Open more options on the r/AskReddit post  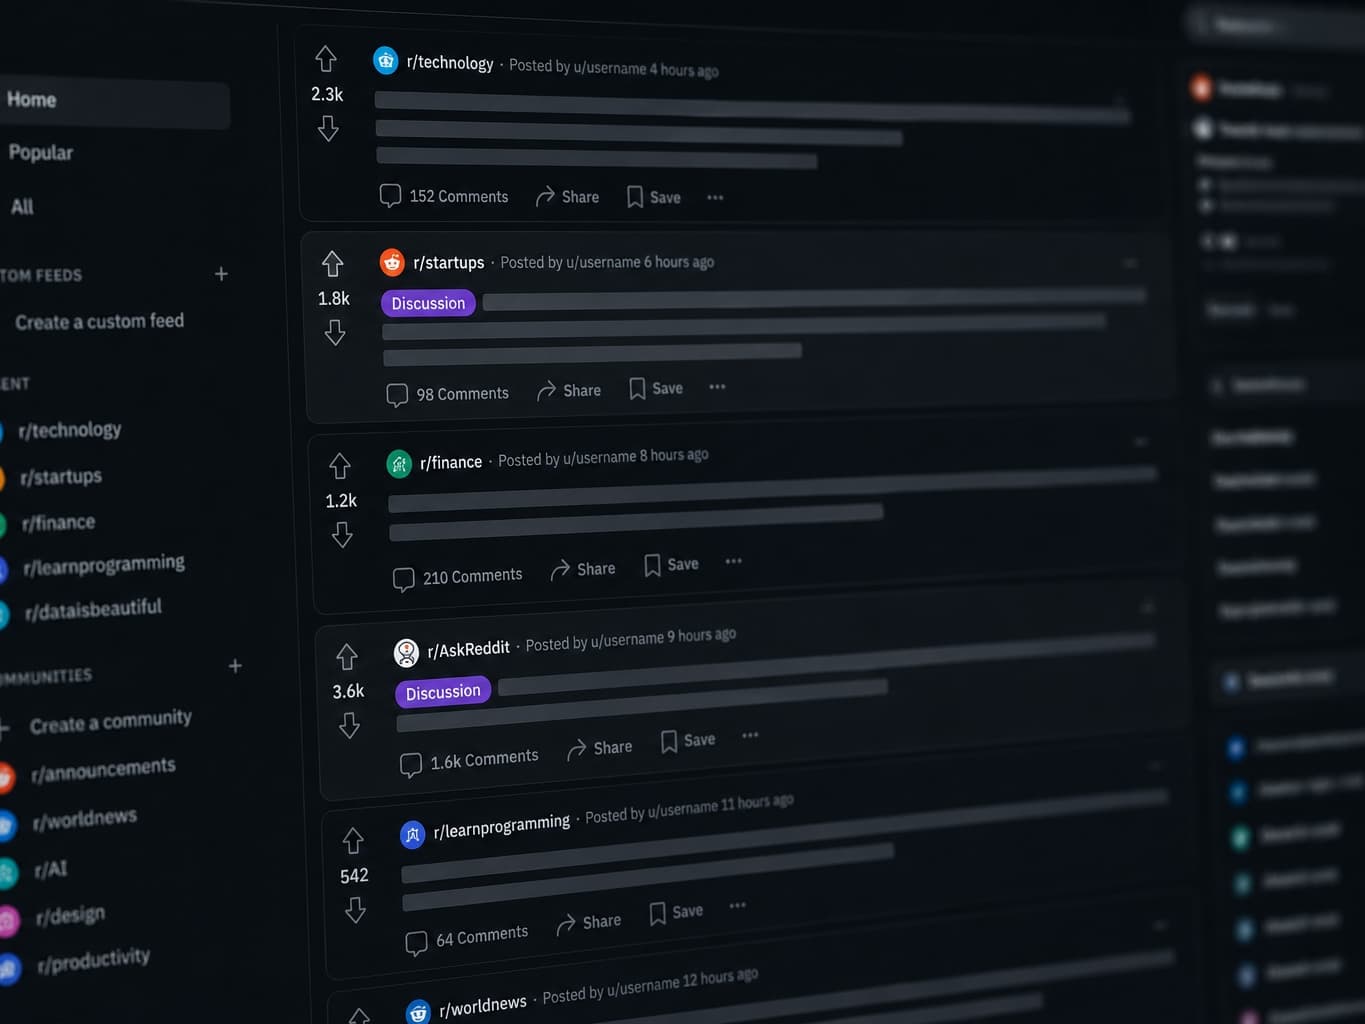tap(750, 735)
